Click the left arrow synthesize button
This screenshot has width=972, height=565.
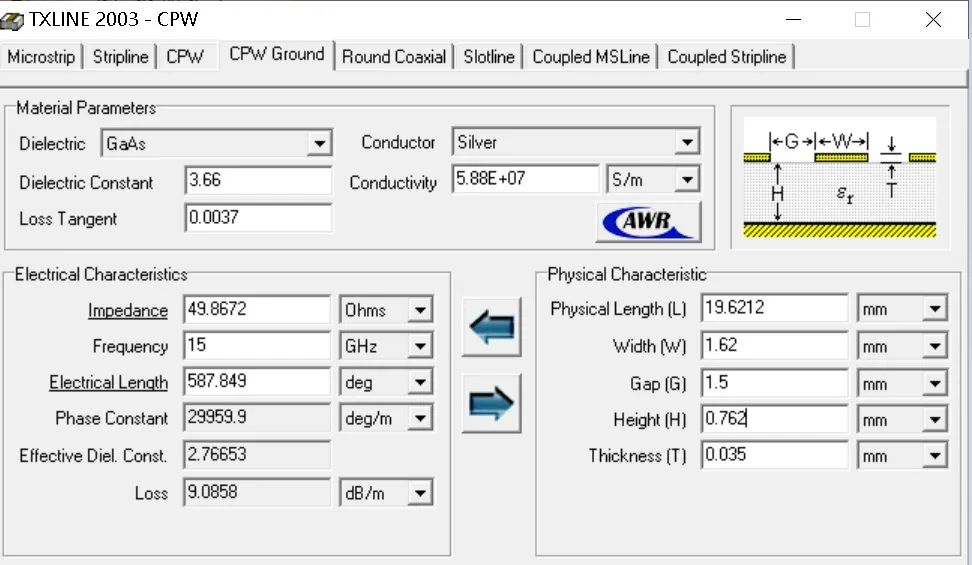coord(492,327)
